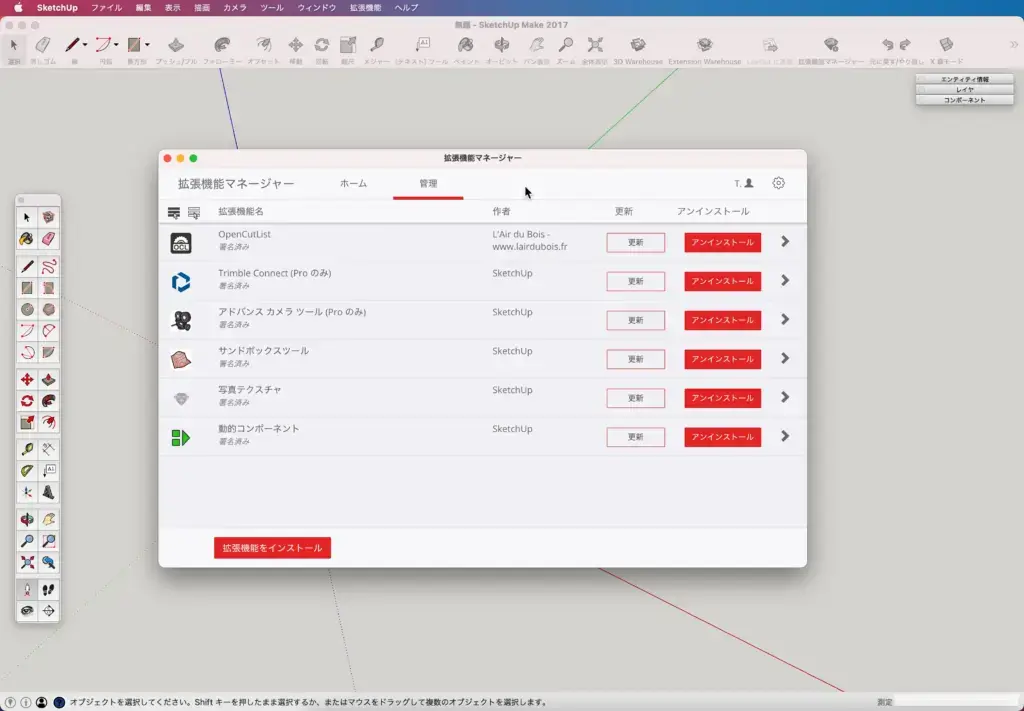Expand the エンティティ情報 tray panel
Screen dimensions: 1024x711
tap(965, 79)
